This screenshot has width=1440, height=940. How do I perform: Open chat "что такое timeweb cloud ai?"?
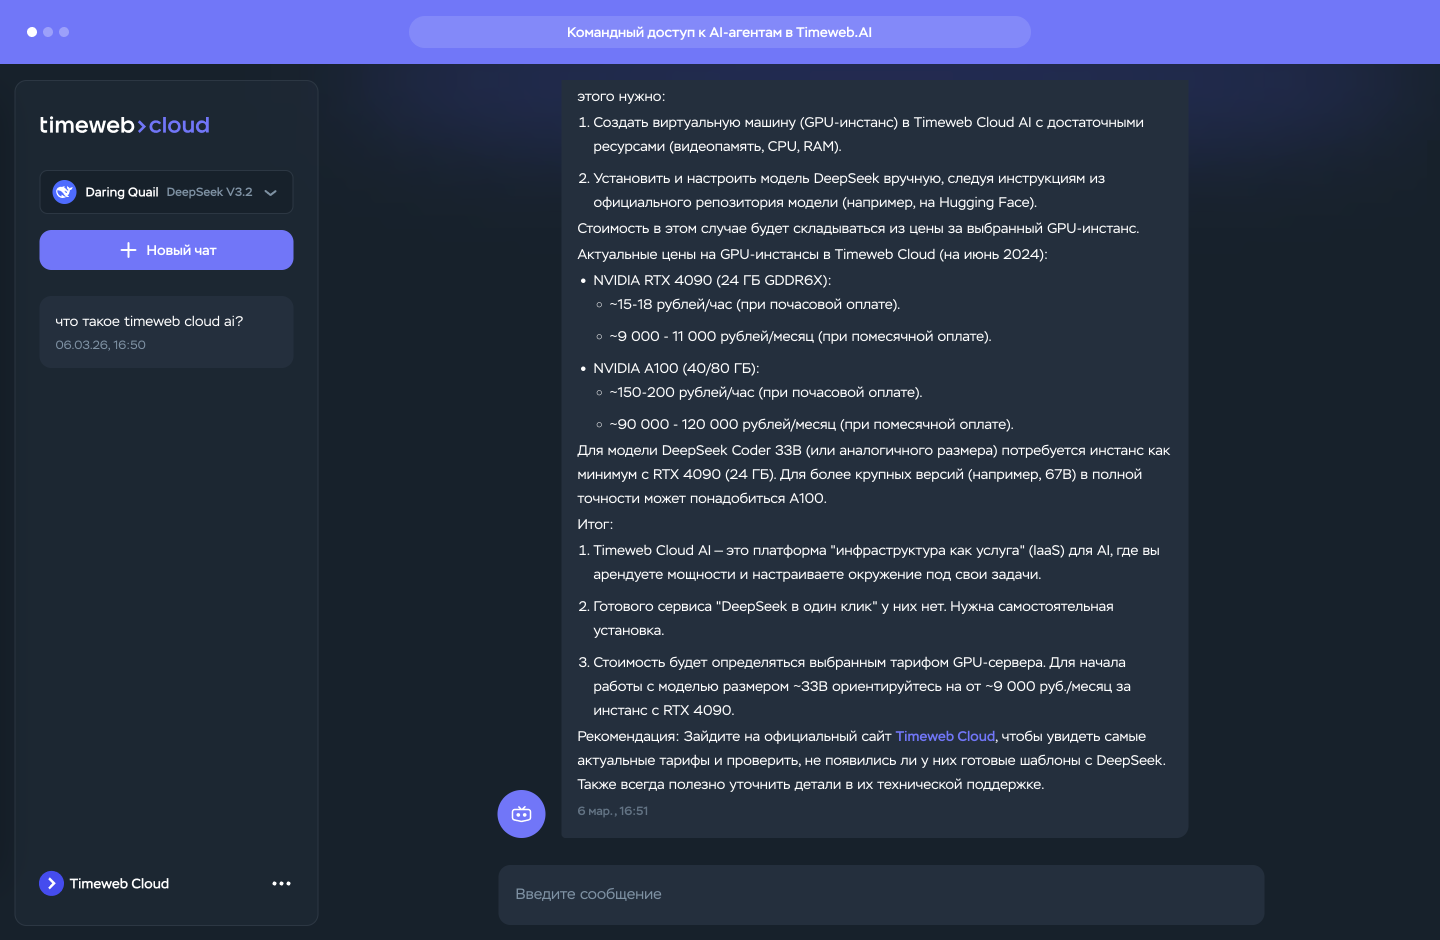pos(166,332)
